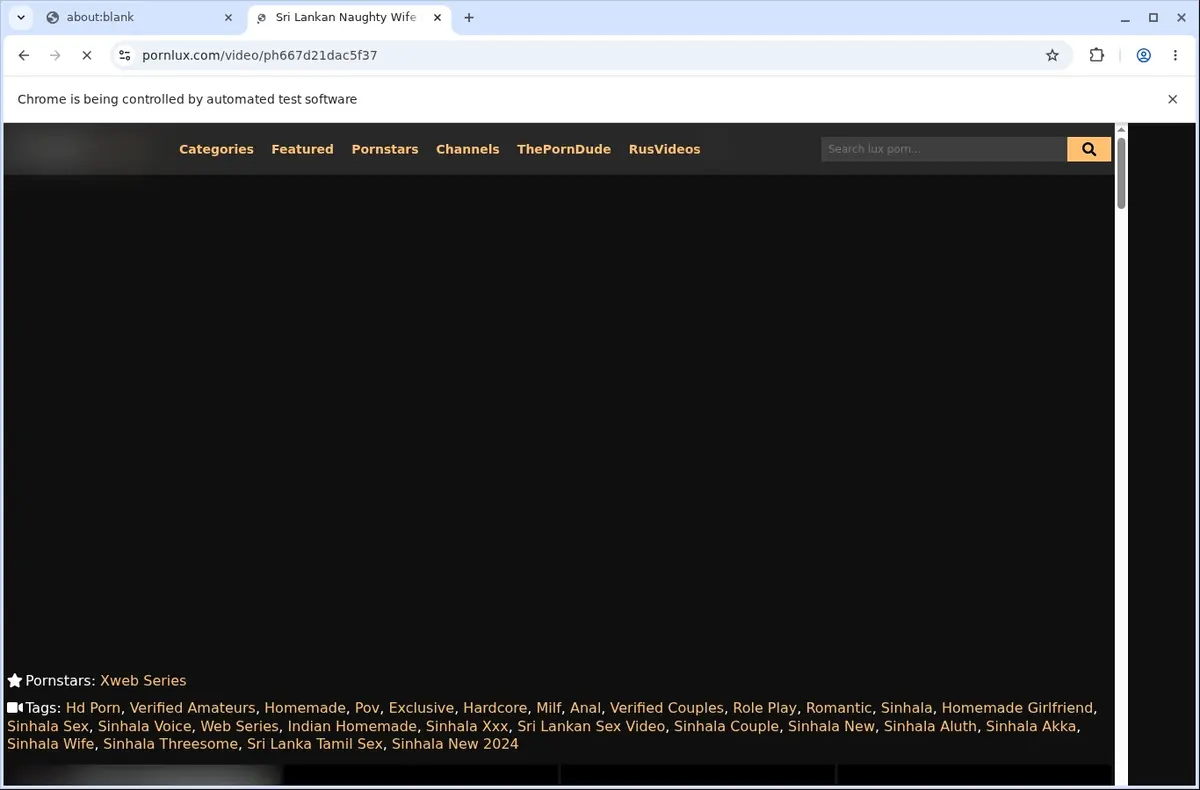Submit search with orange magnifier button
The width and height of the screenshot is (1200, 790).
(1089, 149)
